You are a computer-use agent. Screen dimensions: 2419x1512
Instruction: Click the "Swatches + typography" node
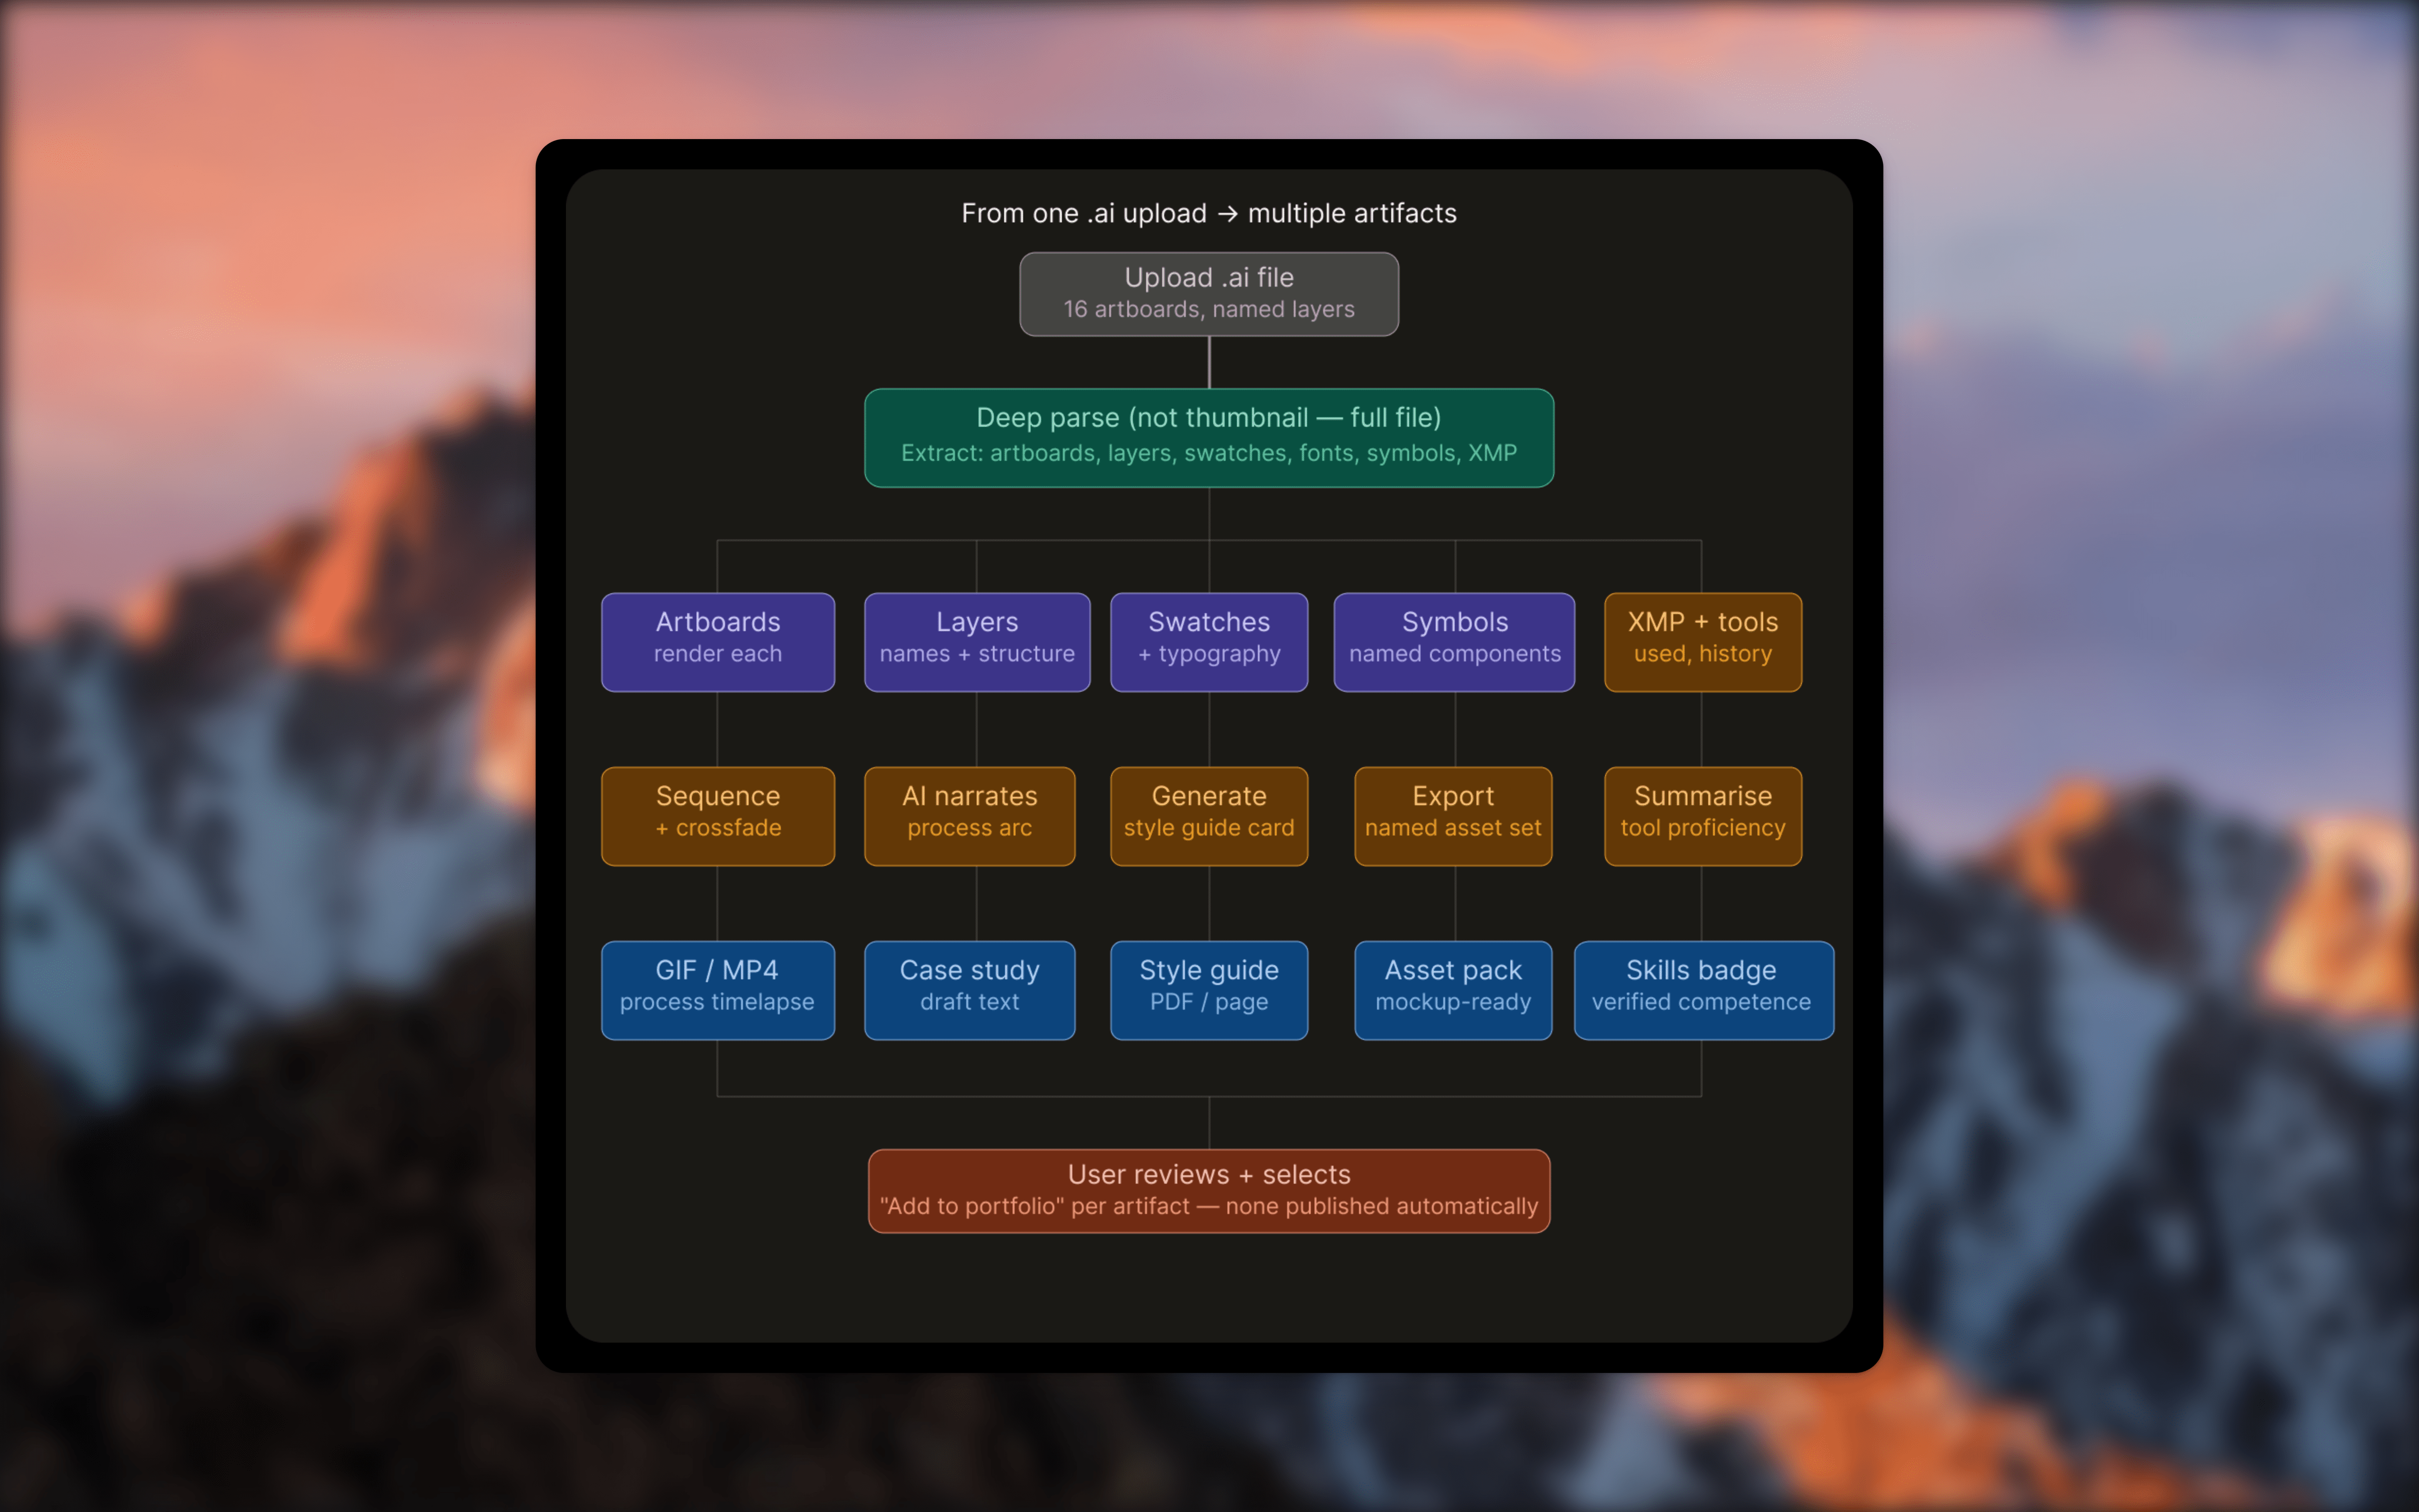1209,642
